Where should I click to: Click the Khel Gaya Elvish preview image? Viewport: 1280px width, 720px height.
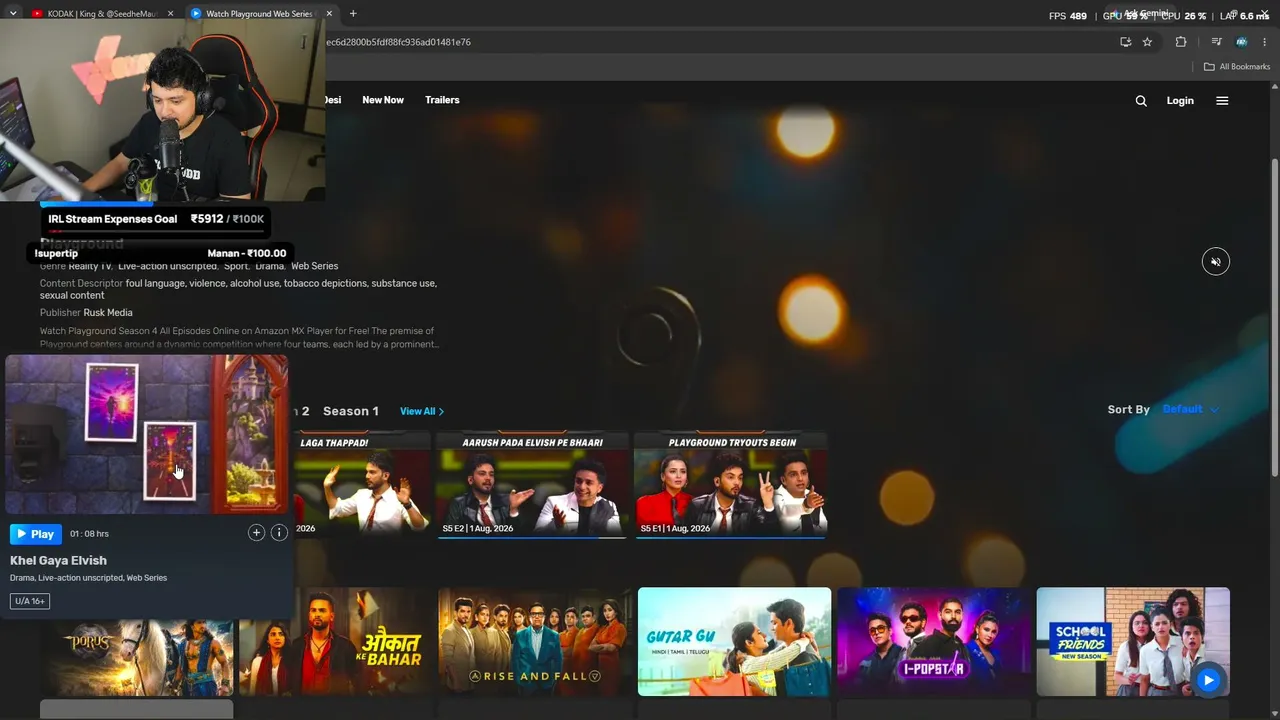[x=147, y=434]
